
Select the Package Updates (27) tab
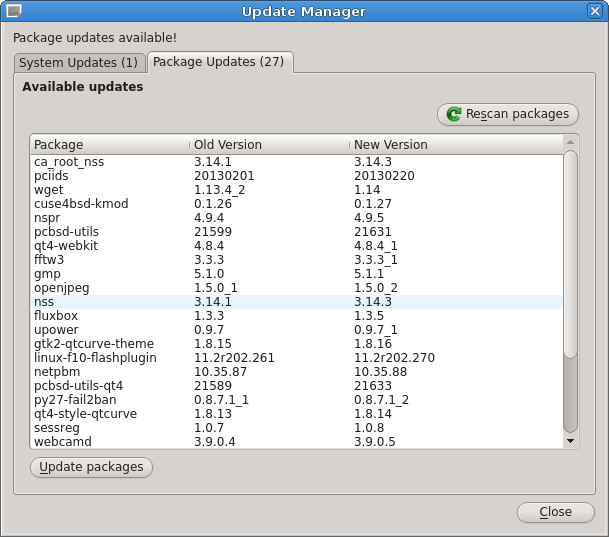pyautogui.click(x=219, y=62)
